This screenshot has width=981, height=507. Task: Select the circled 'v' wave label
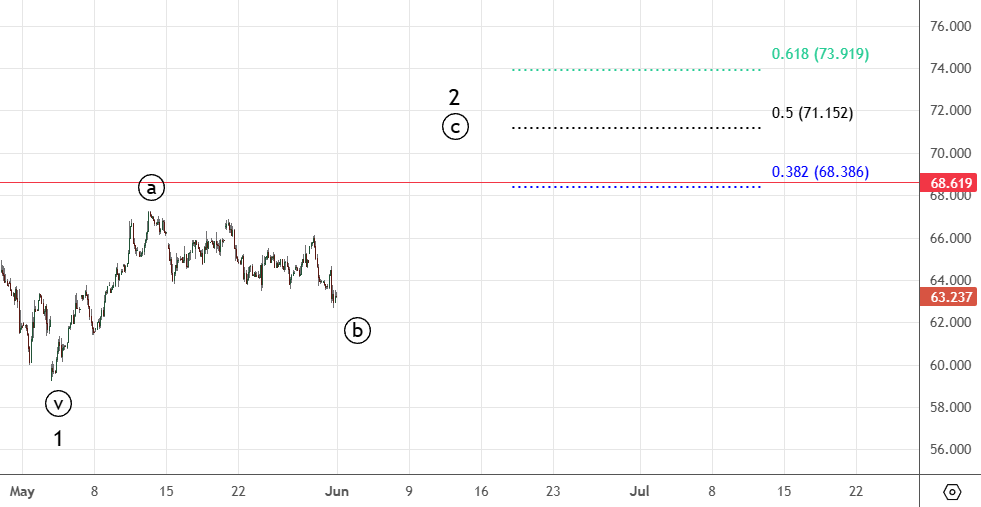(58, 404)
